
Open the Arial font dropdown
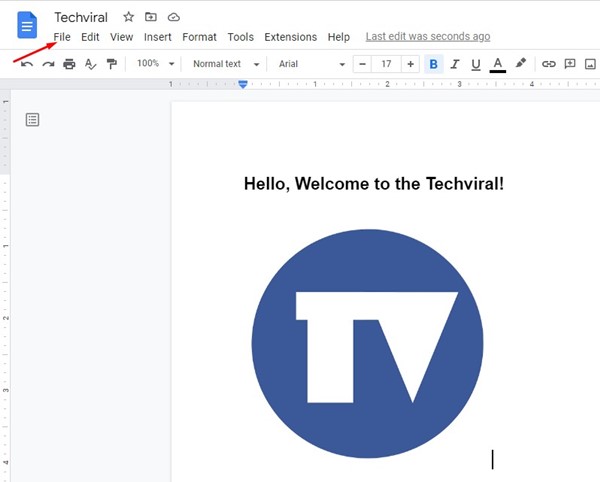click(x=311, y=64)
